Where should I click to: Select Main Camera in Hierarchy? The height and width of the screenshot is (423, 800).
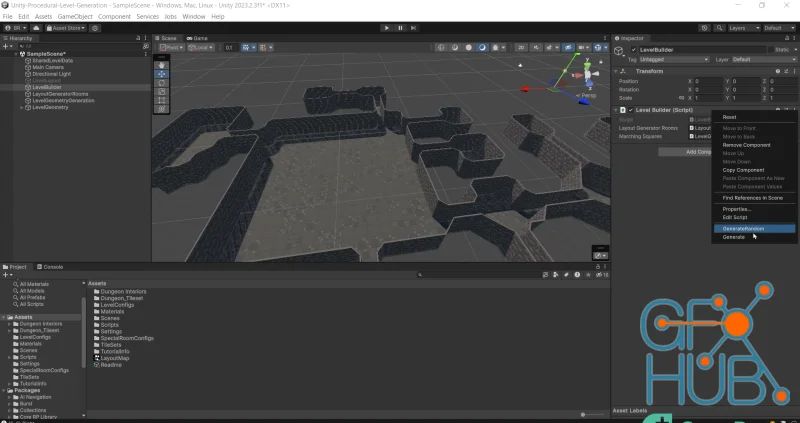(x=48, y=67)
